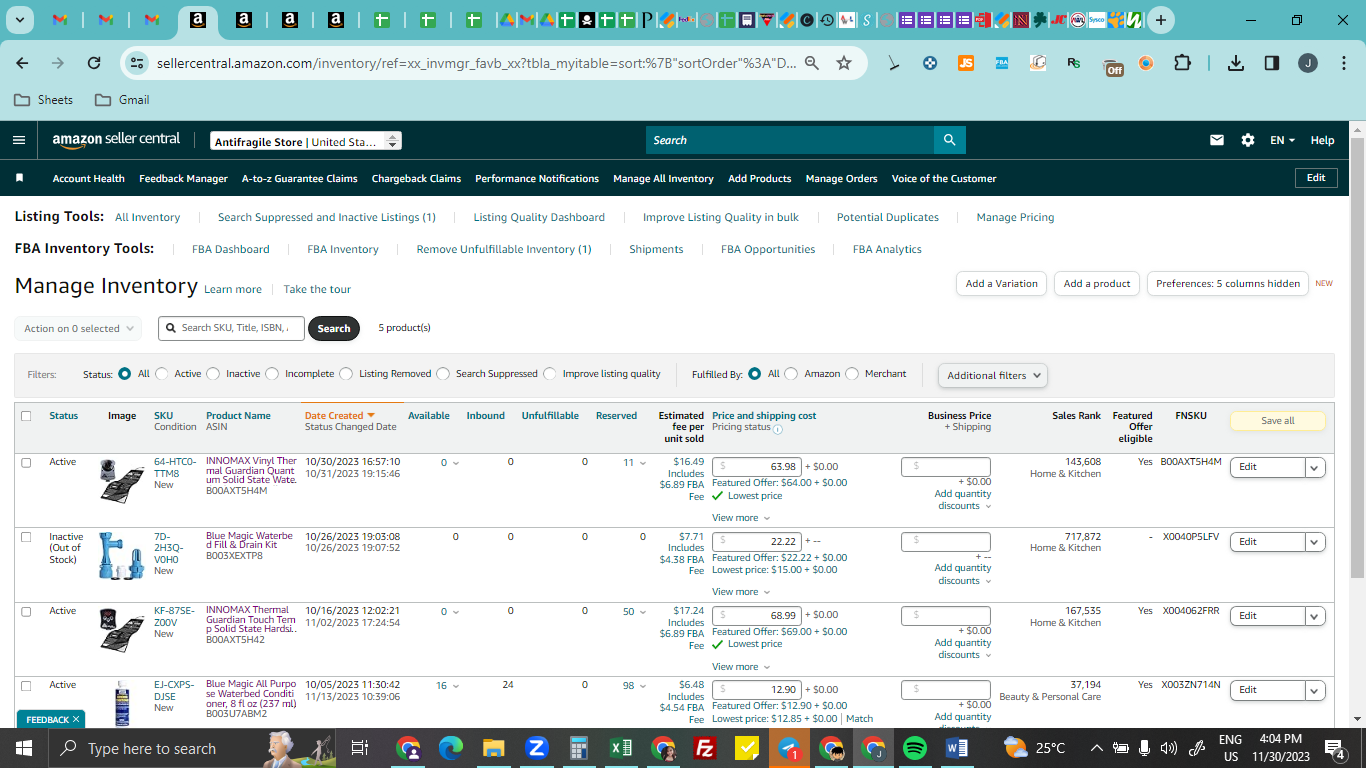Screen dimensions: 1366x768
Task: Open the EN language dropdown
Action: [1283, 140]
